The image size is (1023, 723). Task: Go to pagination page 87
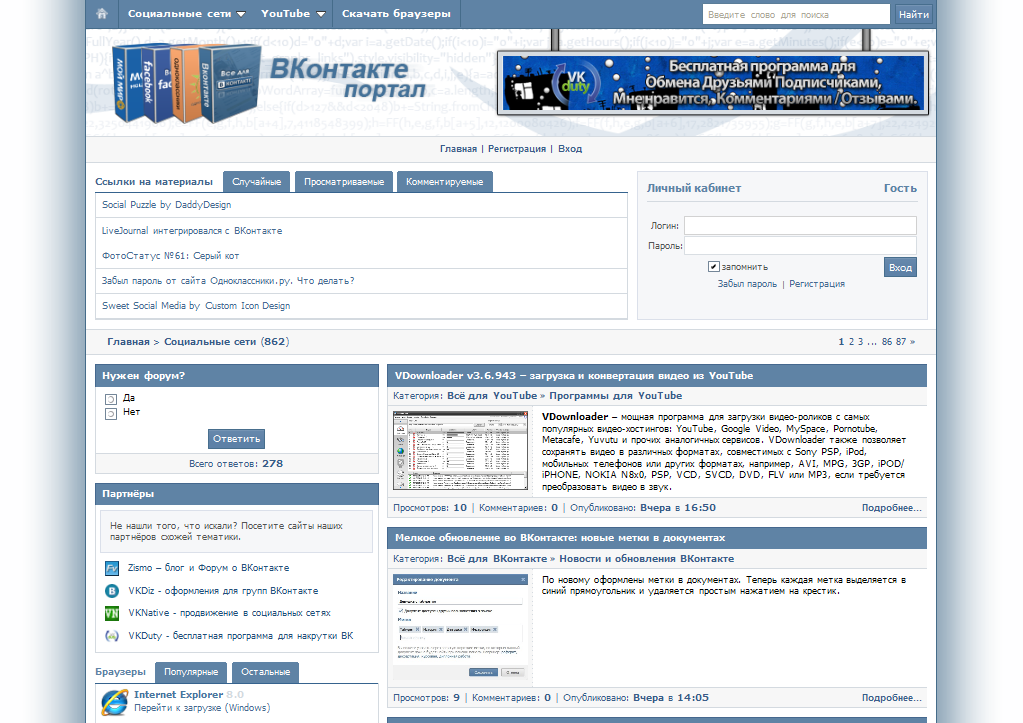(901, 342)
